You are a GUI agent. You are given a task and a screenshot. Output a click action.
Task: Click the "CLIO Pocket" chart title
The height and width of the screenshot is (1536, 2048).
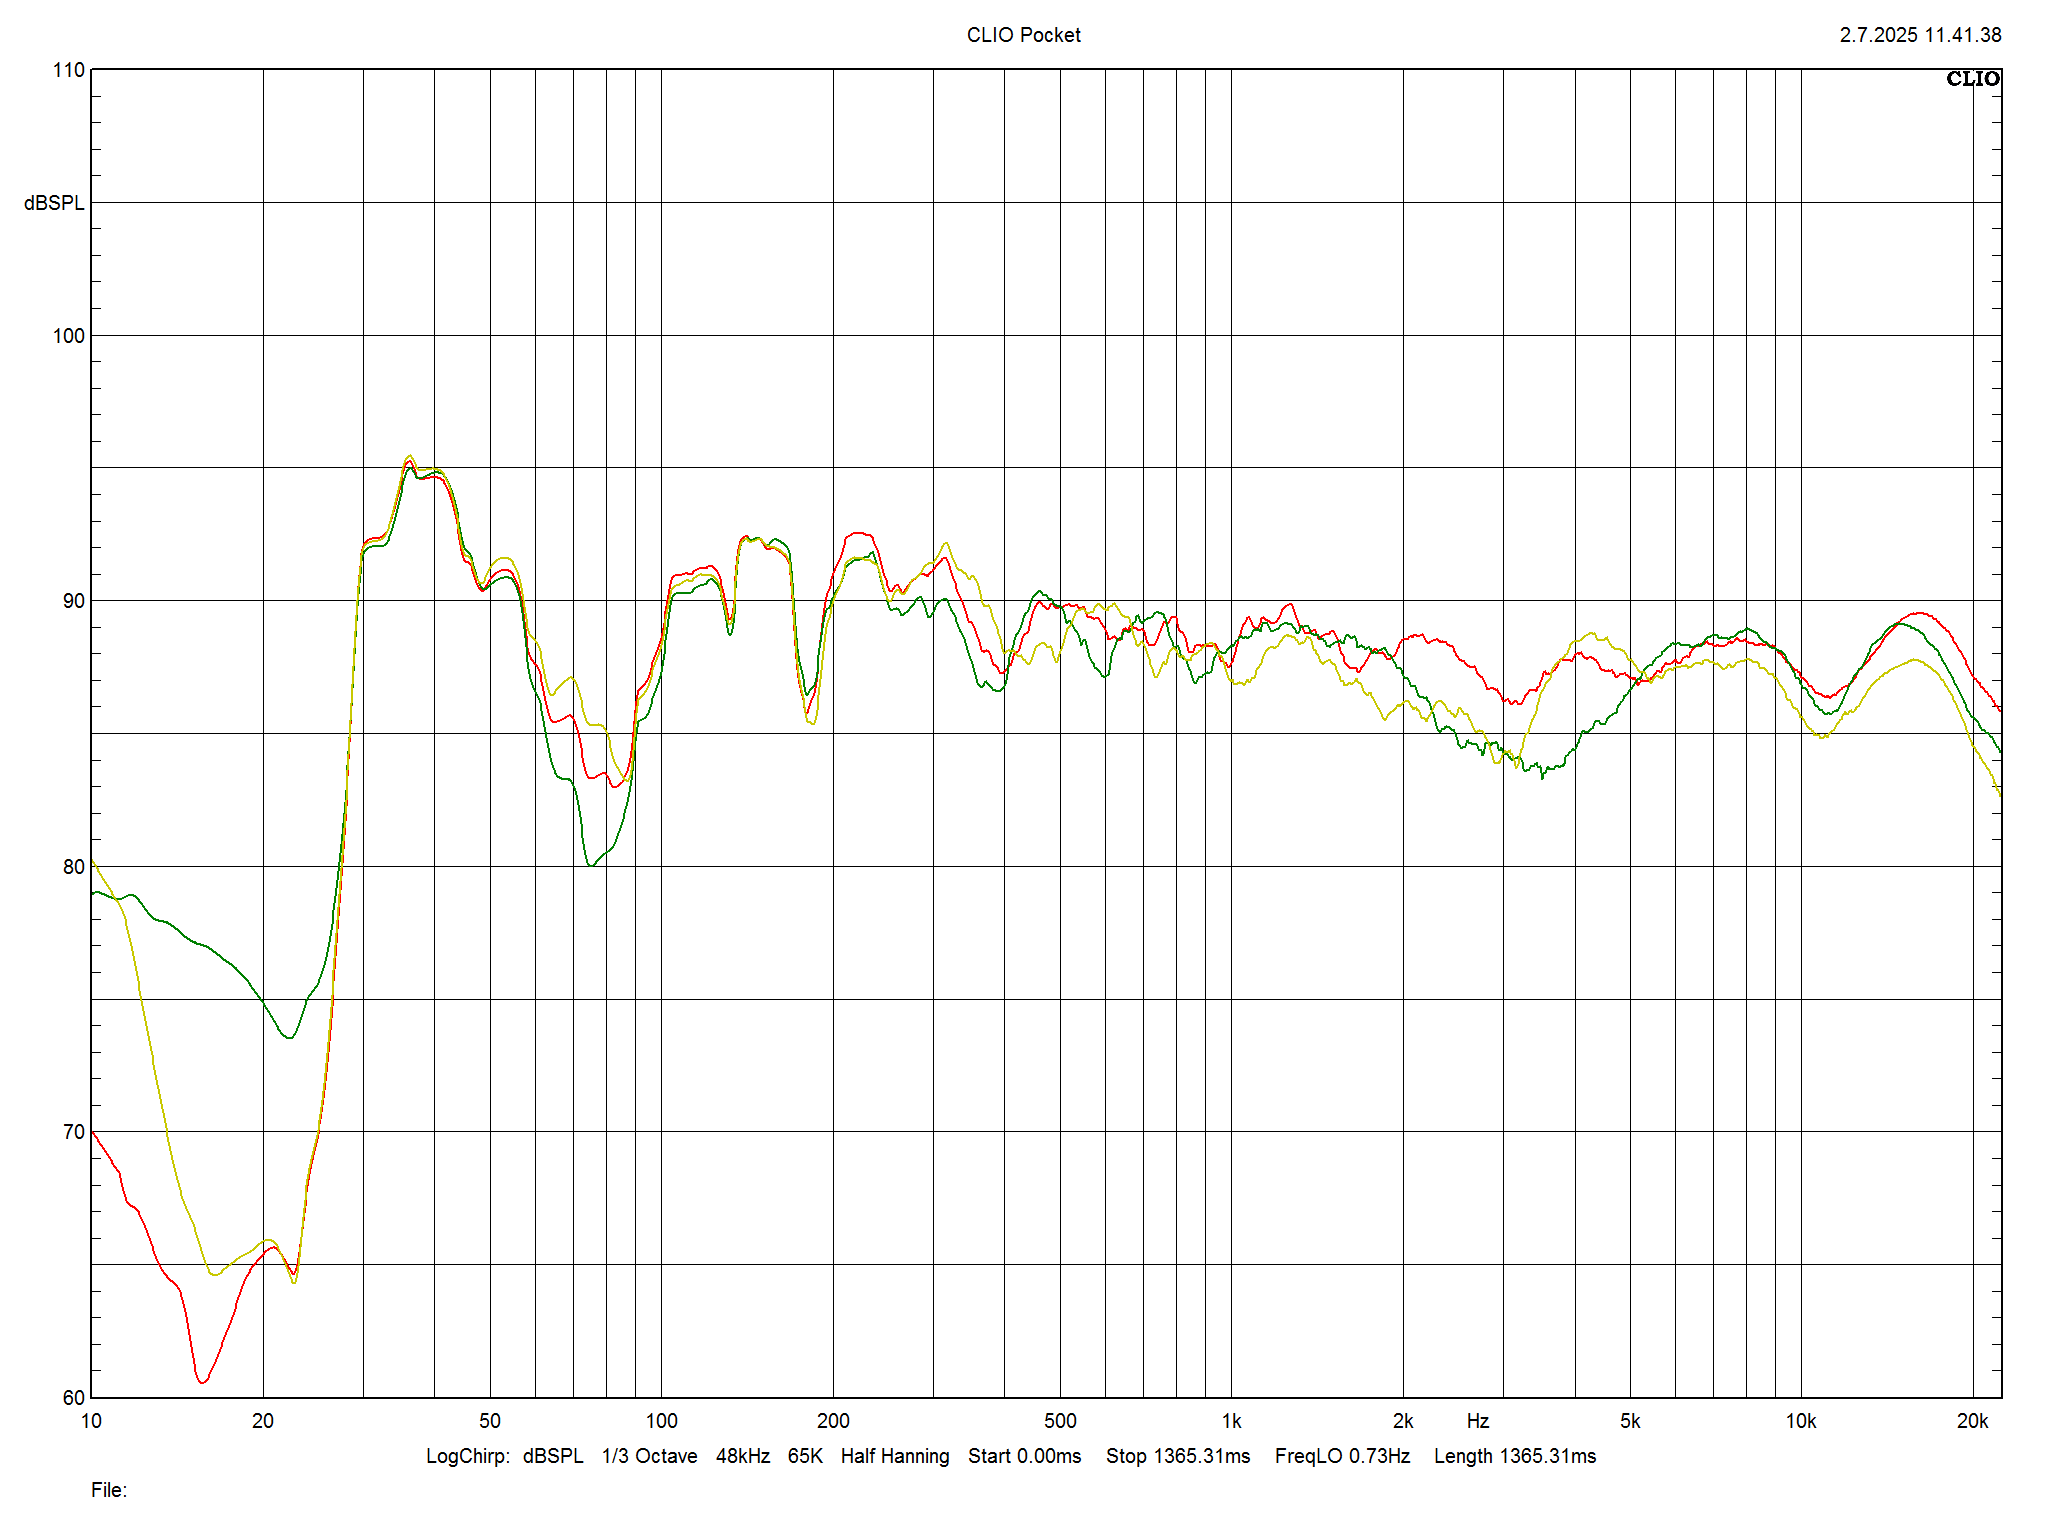click(1023, 35)
